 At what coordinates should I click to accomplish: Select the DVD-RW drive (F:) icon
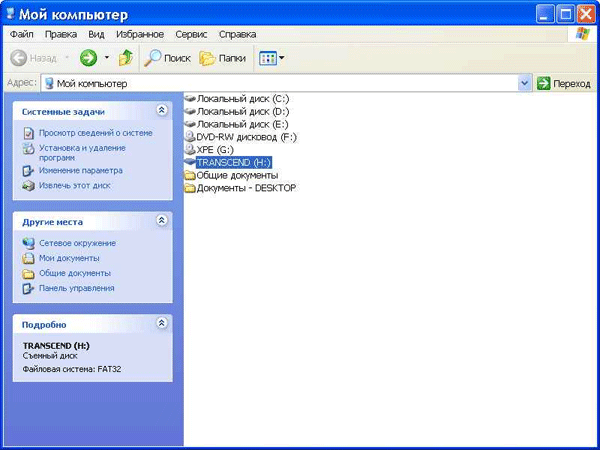tap(191, 136)
